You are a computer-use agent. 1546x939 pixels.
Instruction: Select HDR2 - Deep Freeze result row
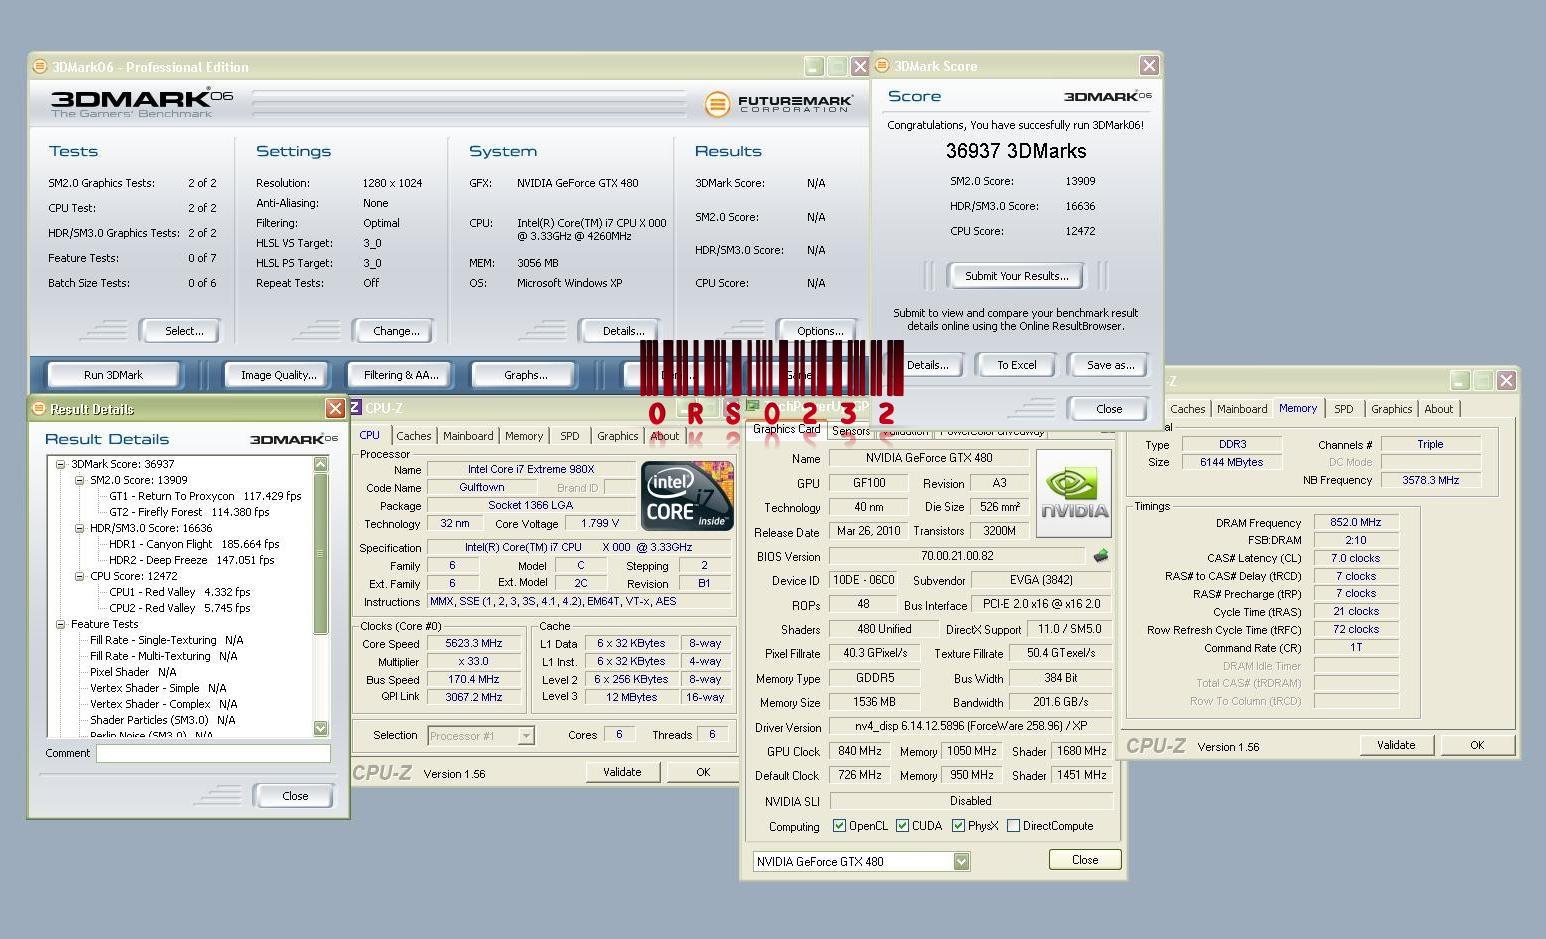(191, 560)
